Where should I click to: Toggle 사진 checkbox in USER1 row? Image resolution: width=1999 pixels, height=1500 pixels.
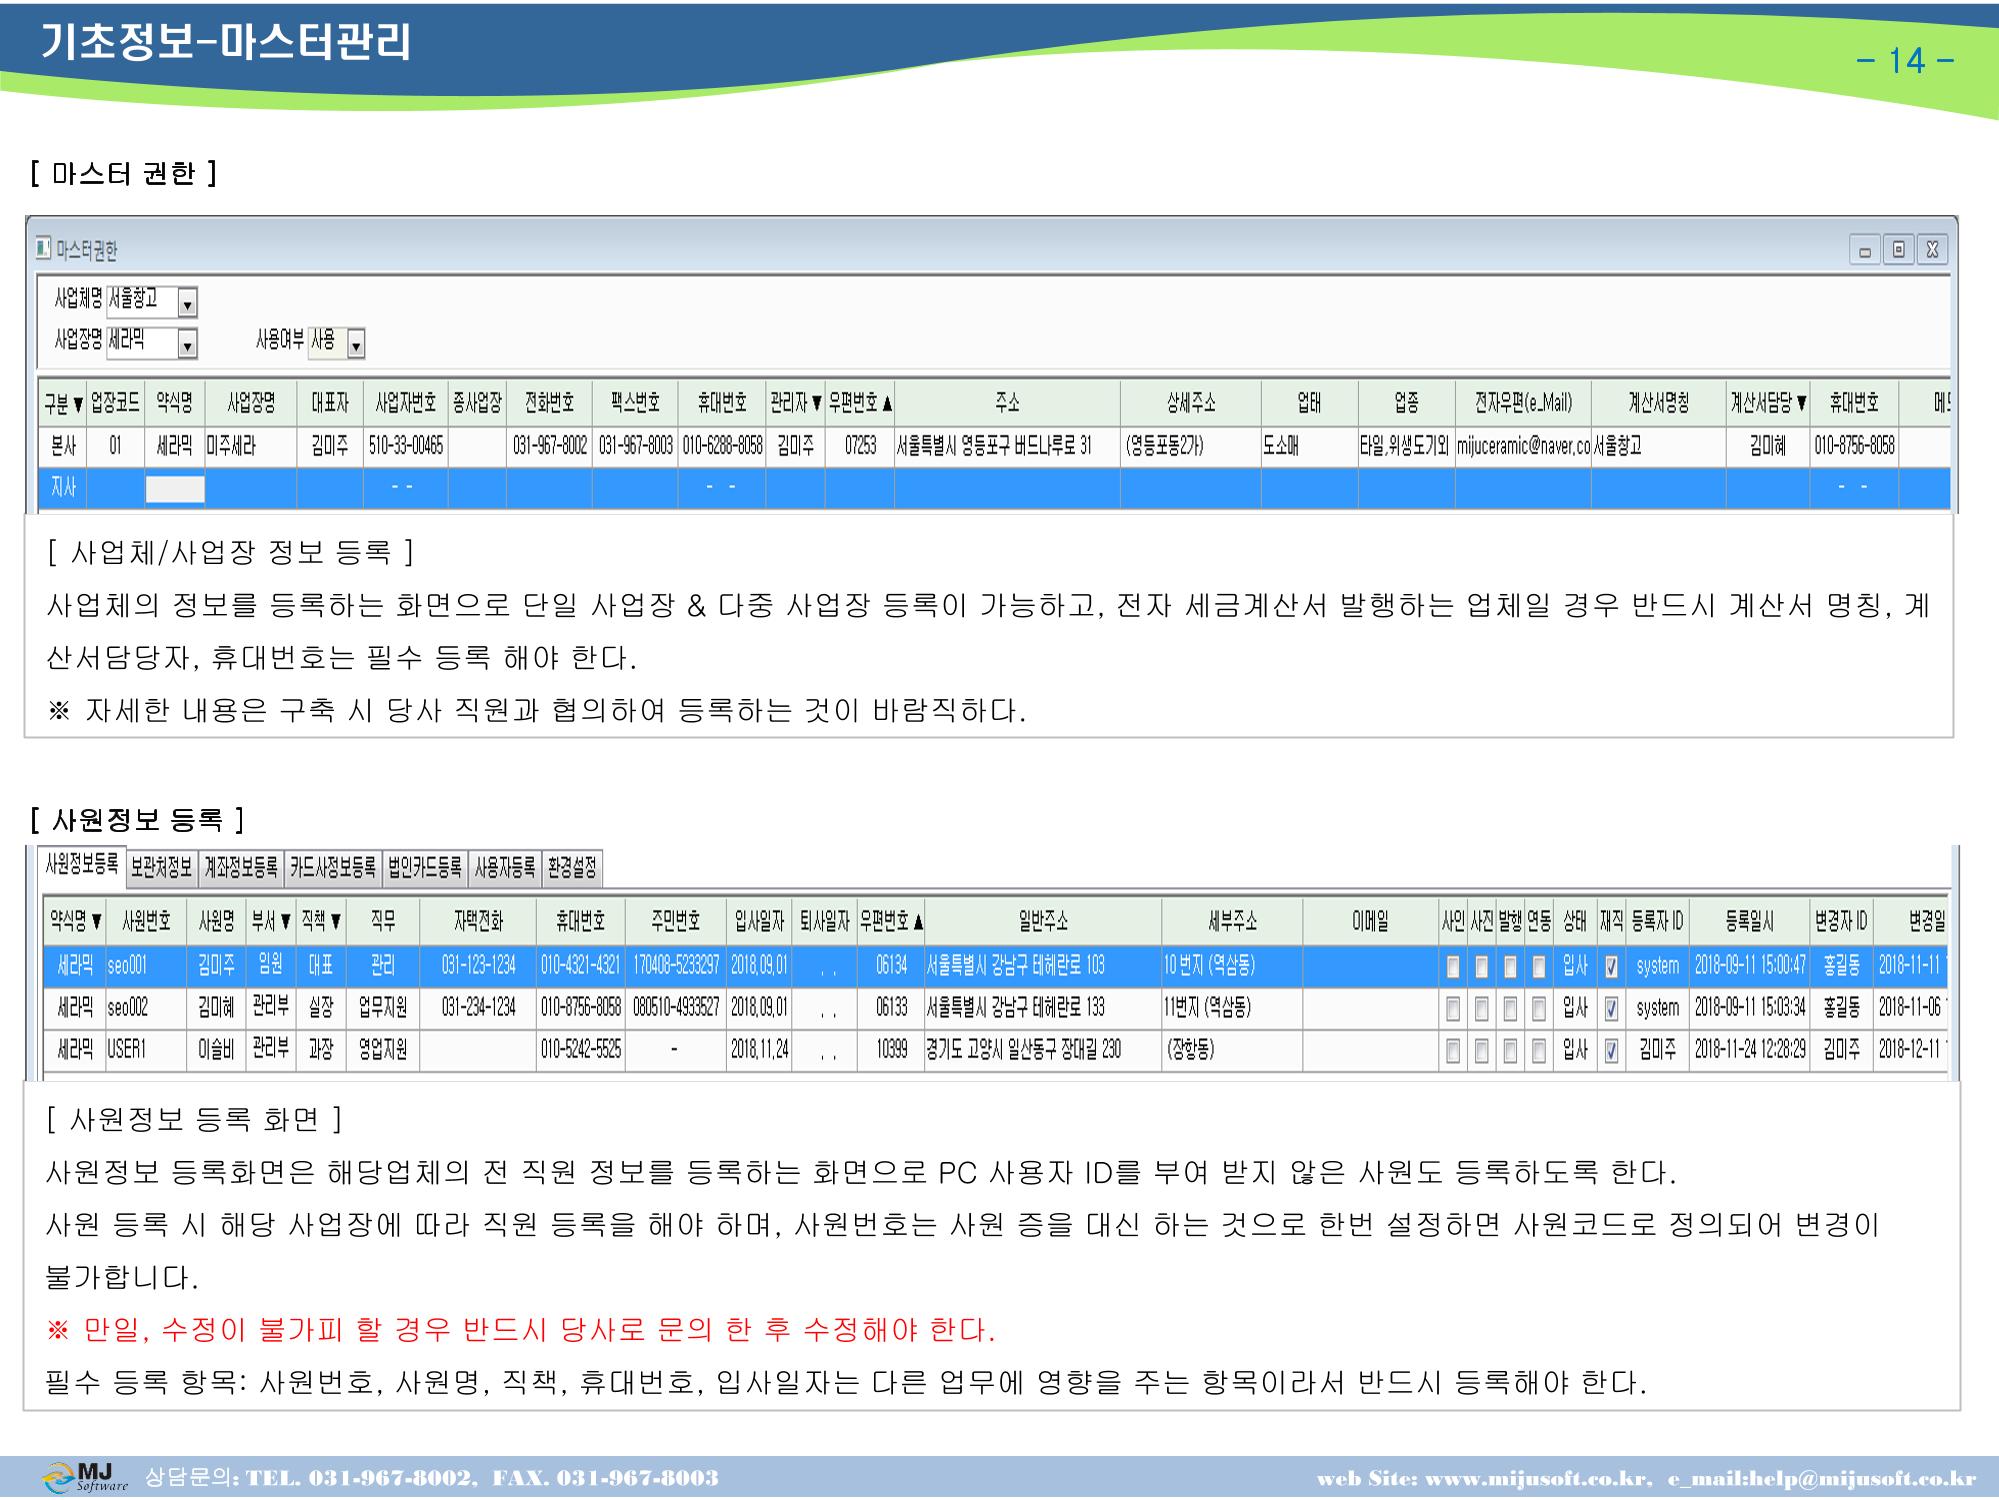pyautogui.click(x=1481, y=1051)
